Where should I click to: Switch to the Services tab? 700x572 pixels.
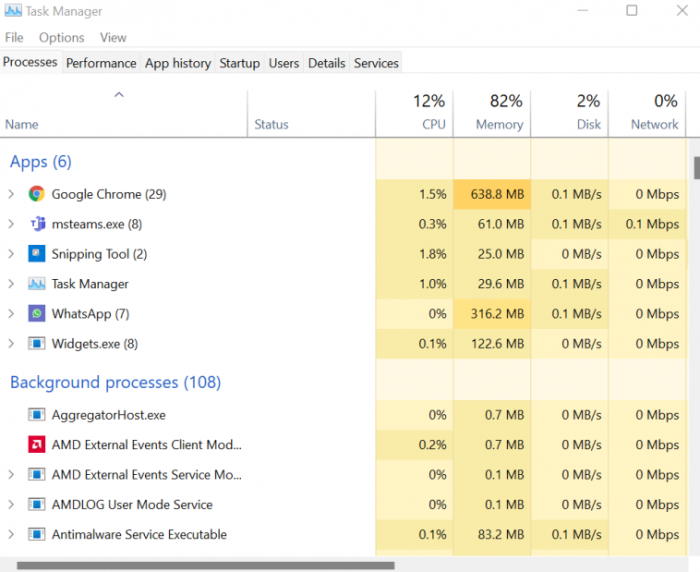tap(376, 63)
